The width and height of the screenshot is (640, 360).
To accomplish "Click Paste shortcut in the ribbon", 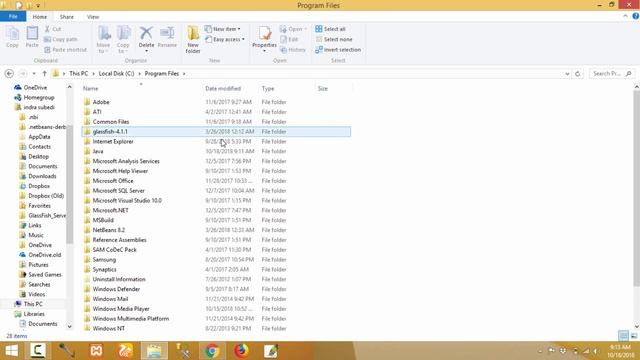I will pos(65,49).
